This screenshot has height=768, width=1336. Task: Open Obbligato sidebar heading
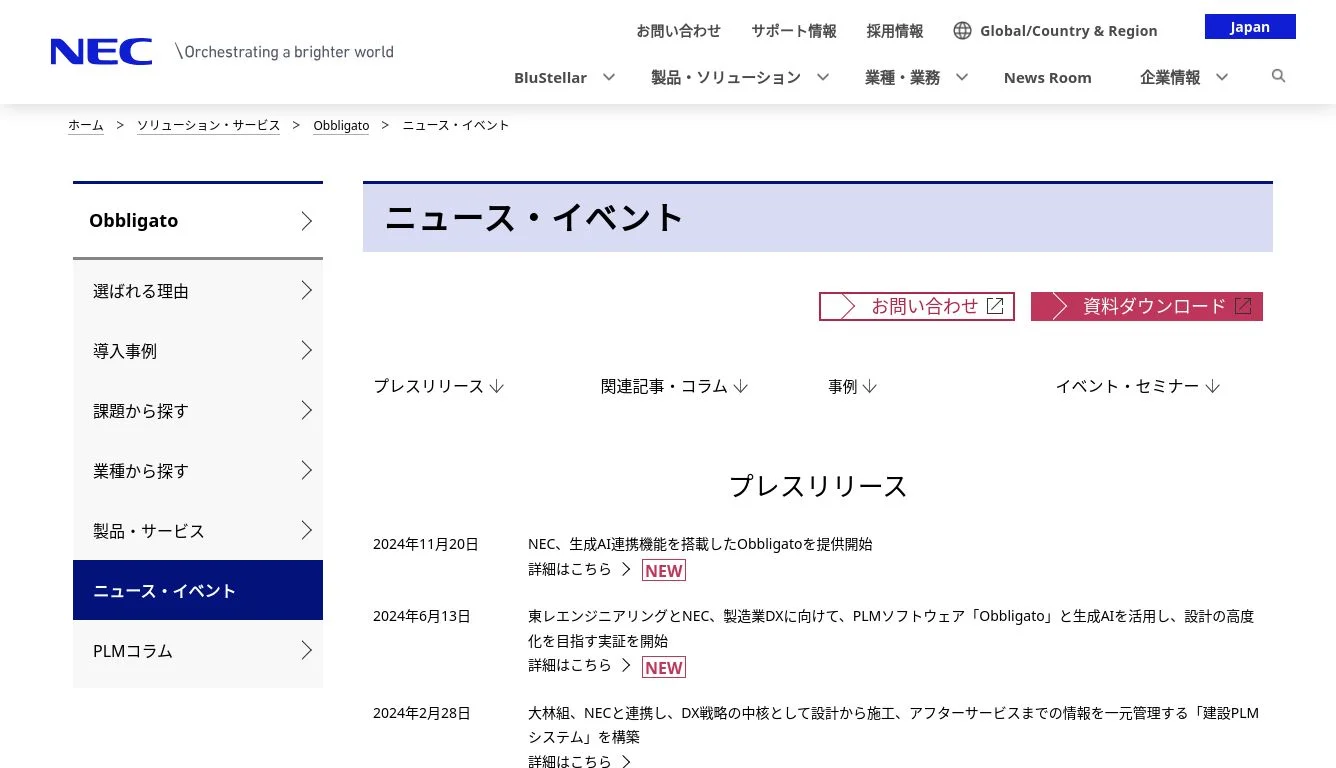click(x=198, y=221)
